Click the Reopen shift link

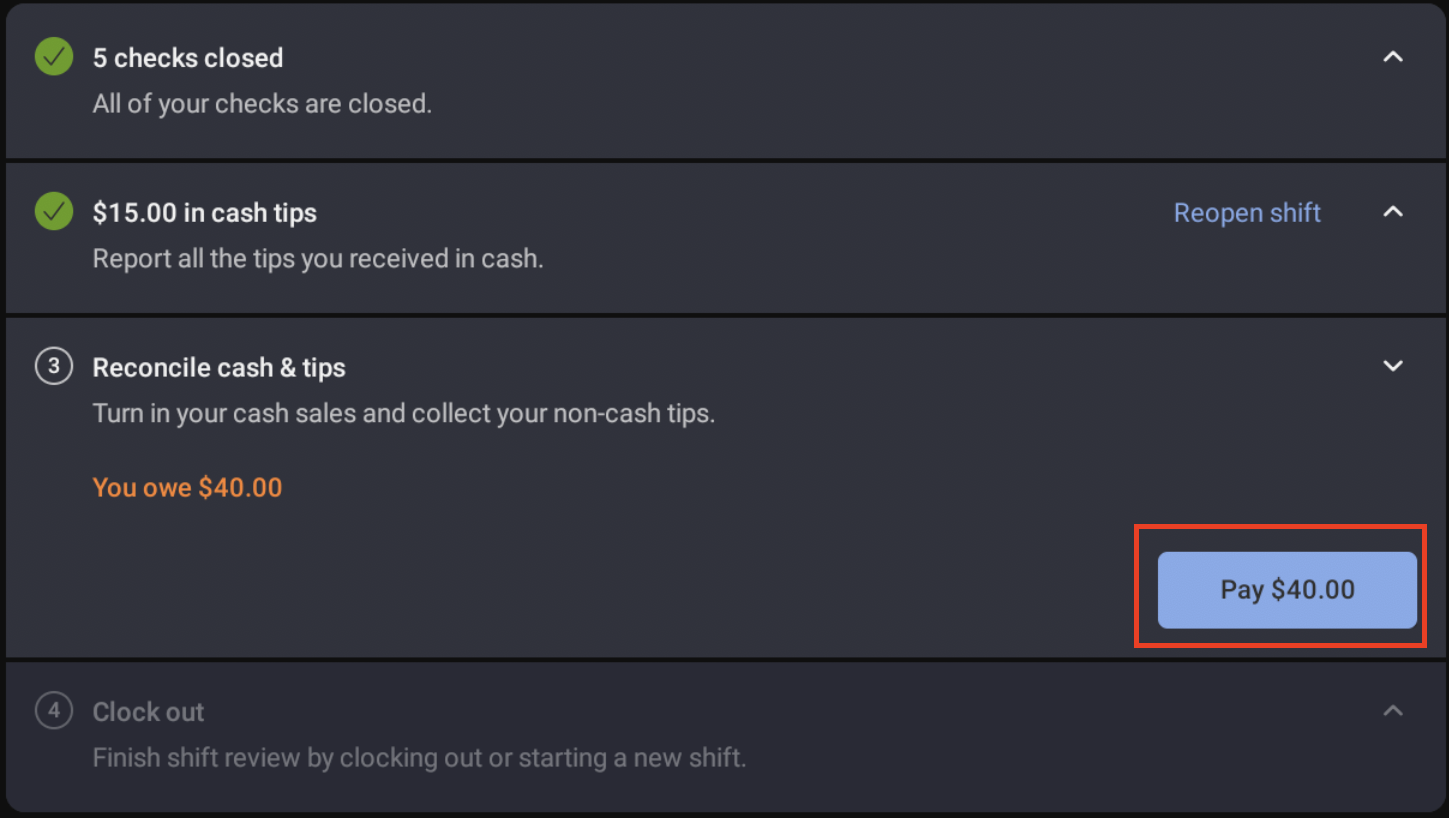click(x=1247, y=212)
